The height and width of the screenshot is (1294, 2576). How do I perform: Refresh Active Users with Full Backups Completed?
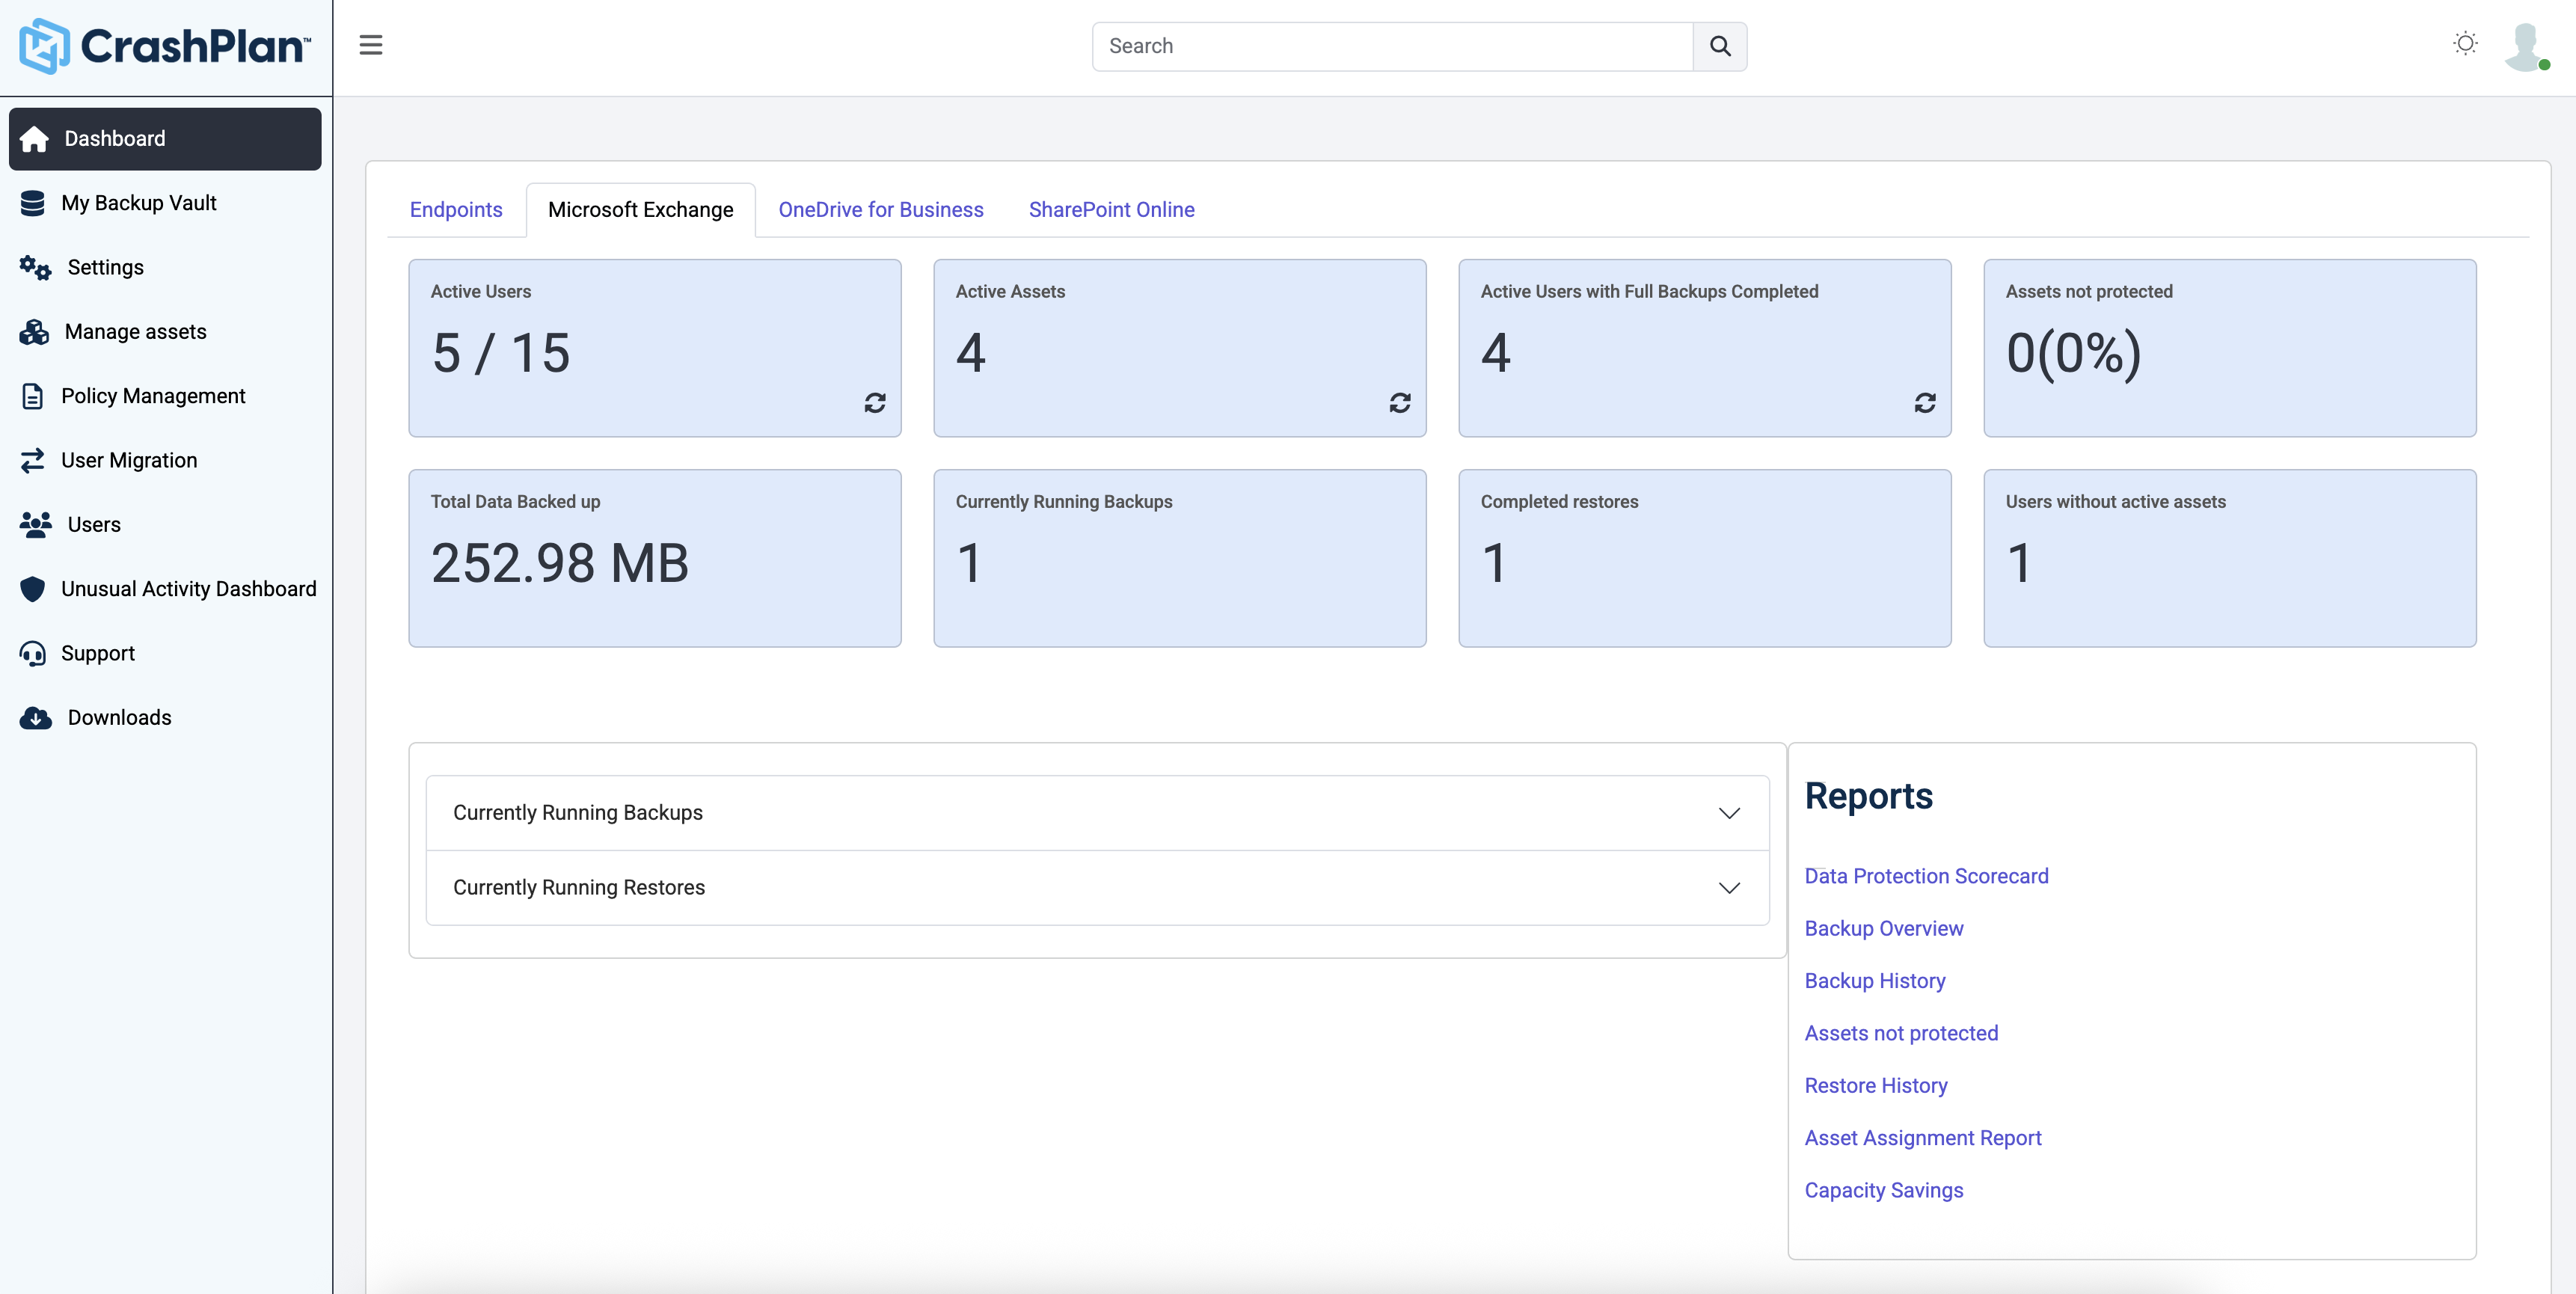coord(1924,403)
